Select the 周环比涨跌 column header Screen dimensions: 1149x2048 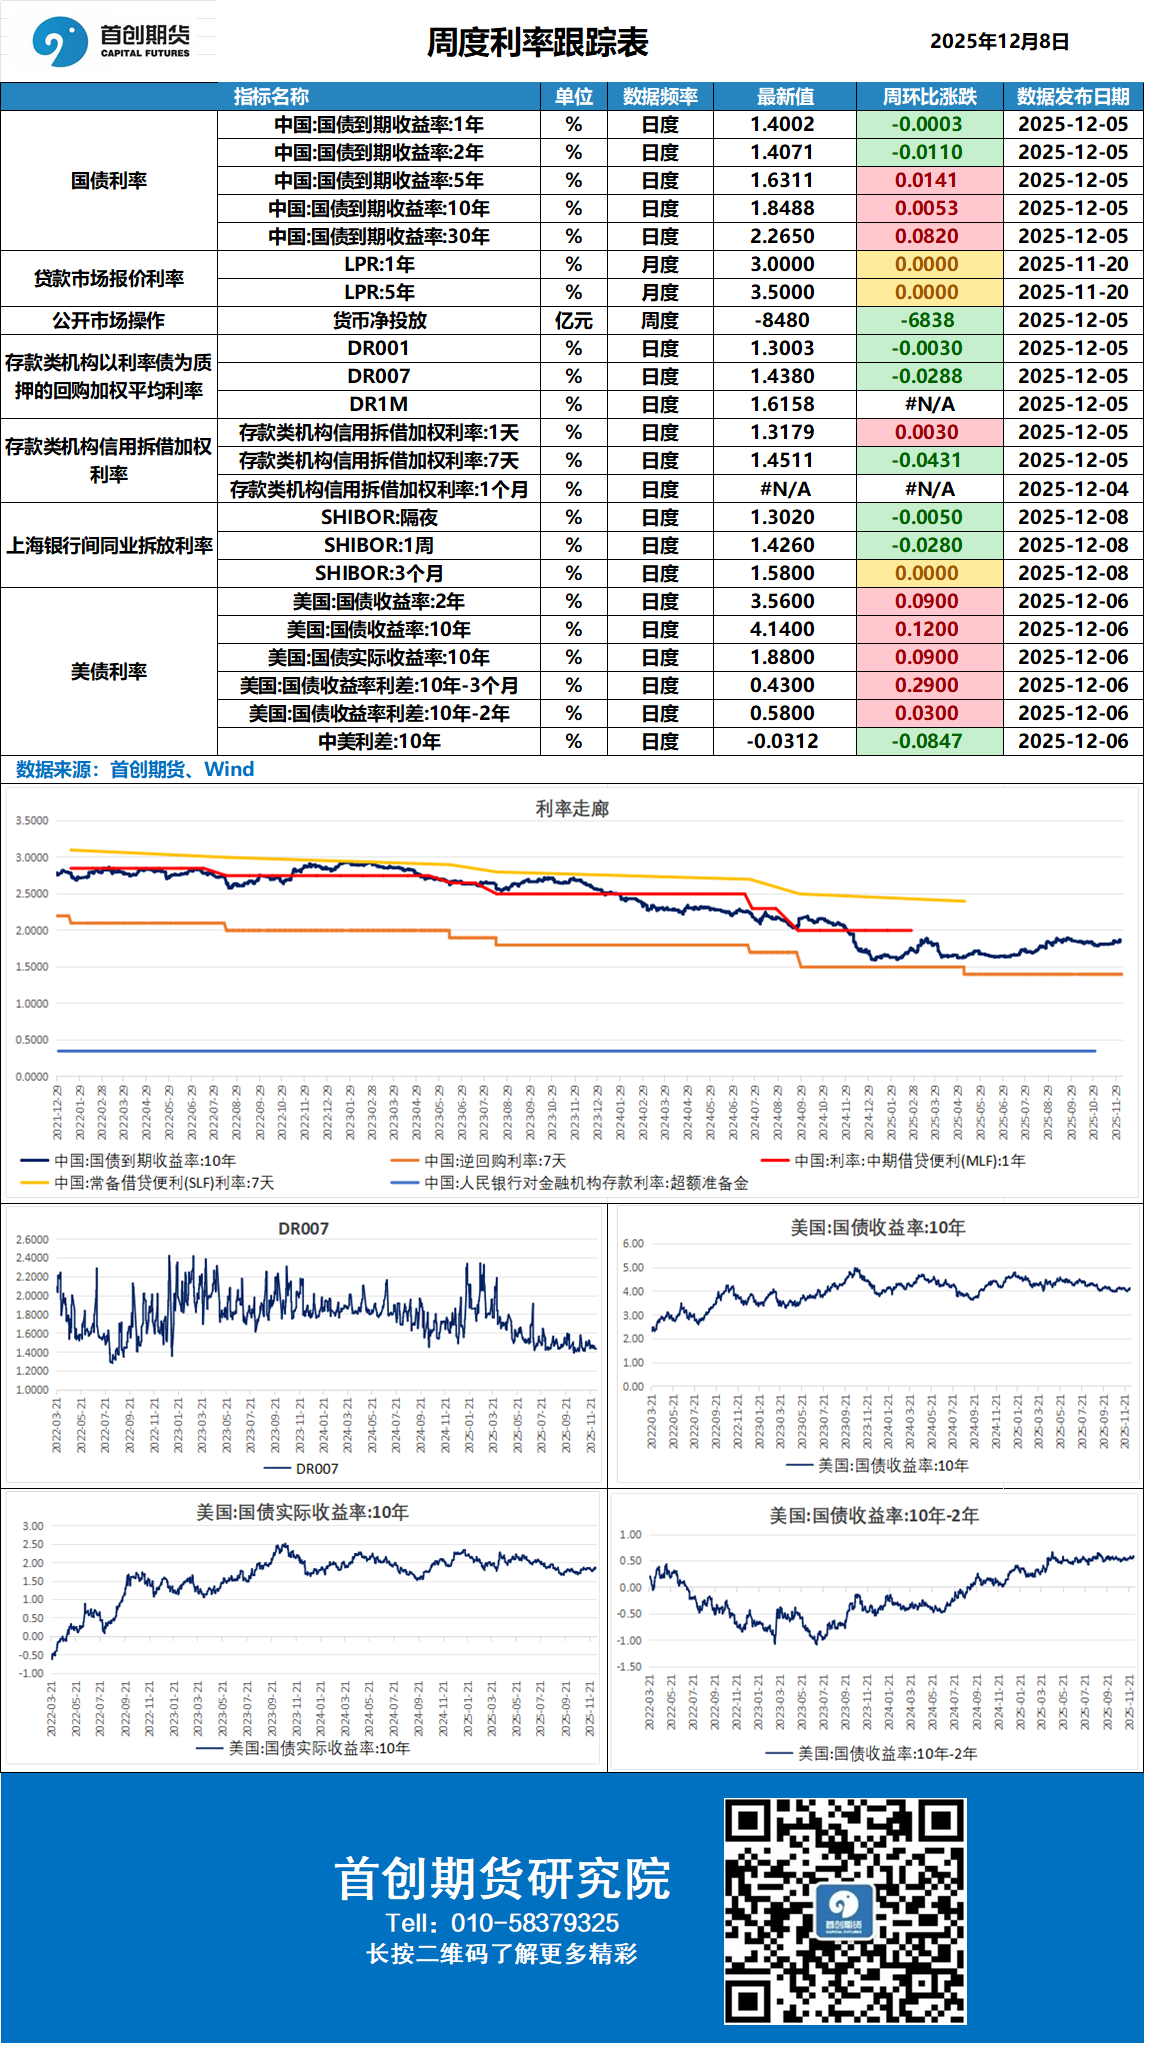click(x=929, y=97)
